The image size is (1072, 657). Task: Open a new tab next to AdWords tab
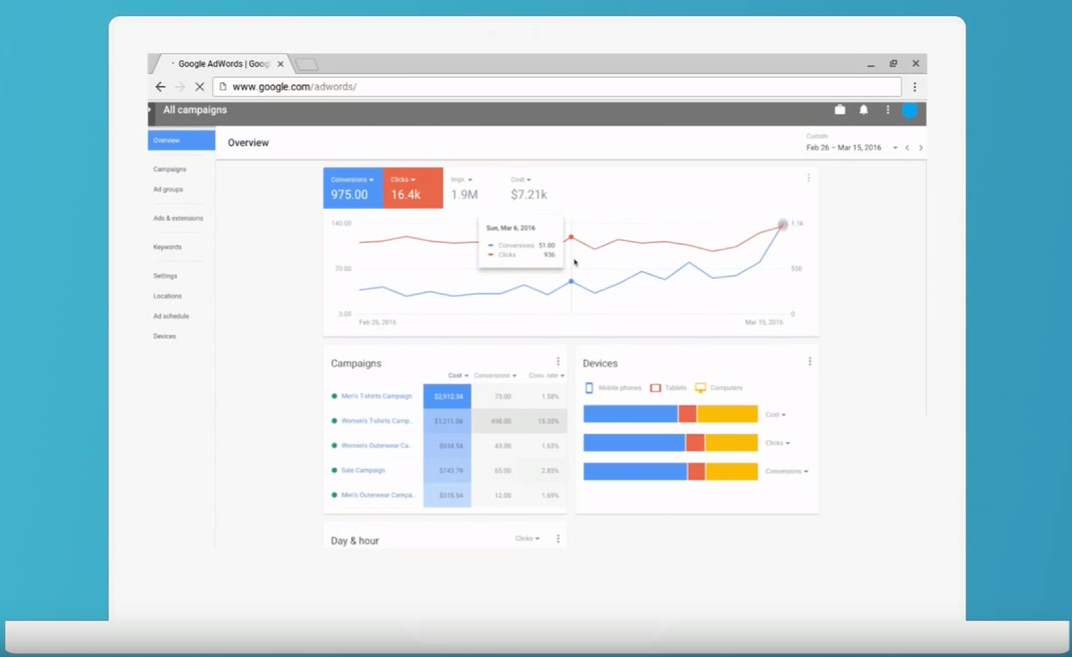click(x=307, y=64)
